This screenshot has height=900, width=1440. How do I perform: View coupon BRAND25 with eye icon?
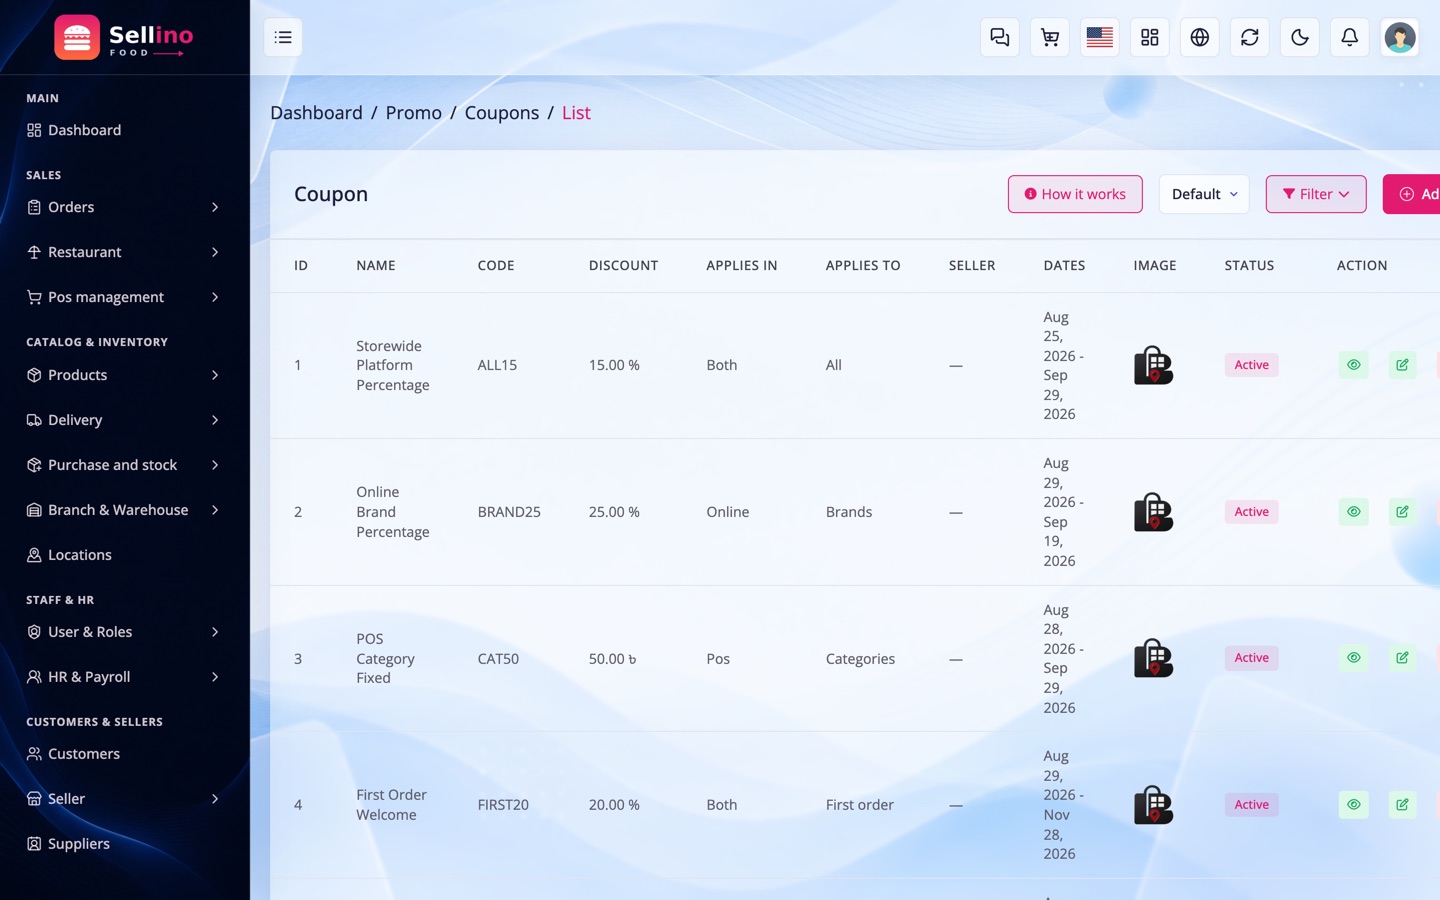[1353, 512]
